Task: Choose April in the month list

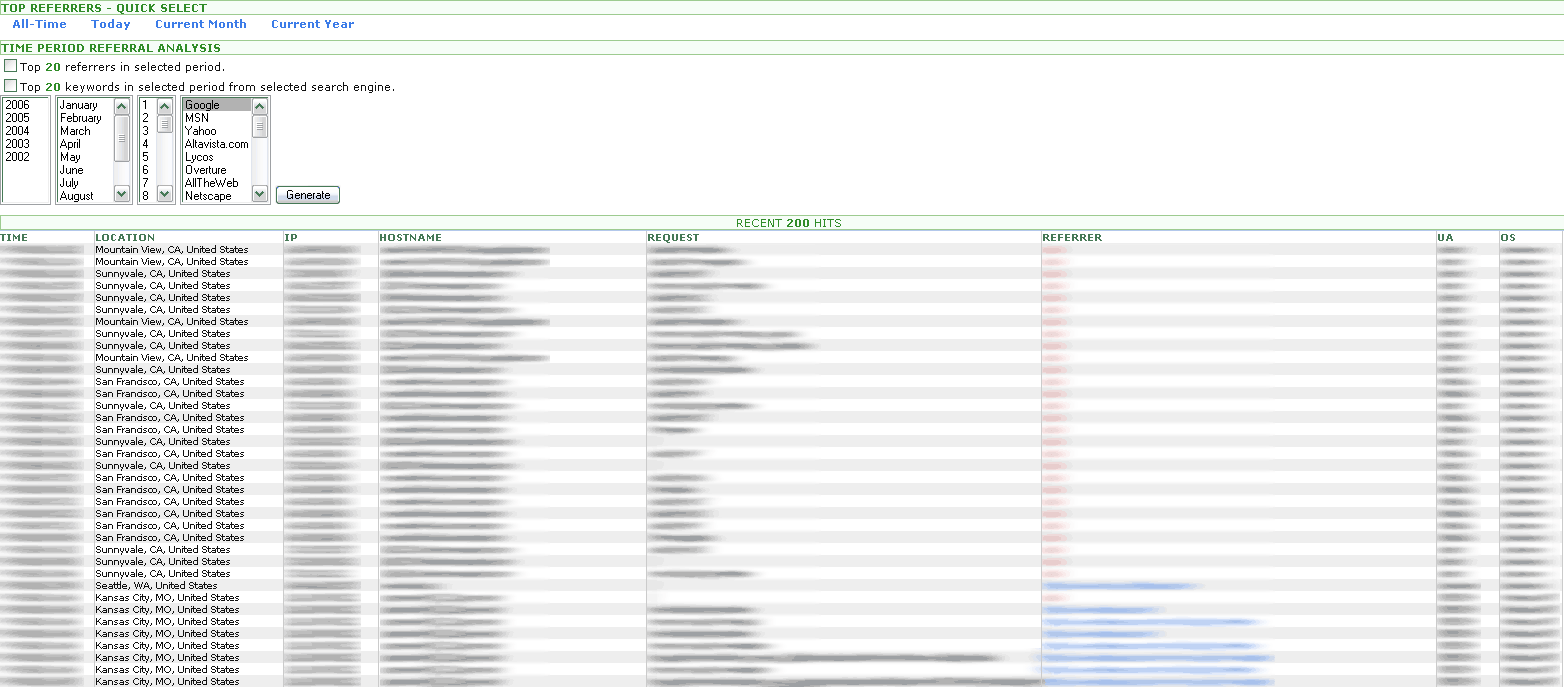Action: 85,144
